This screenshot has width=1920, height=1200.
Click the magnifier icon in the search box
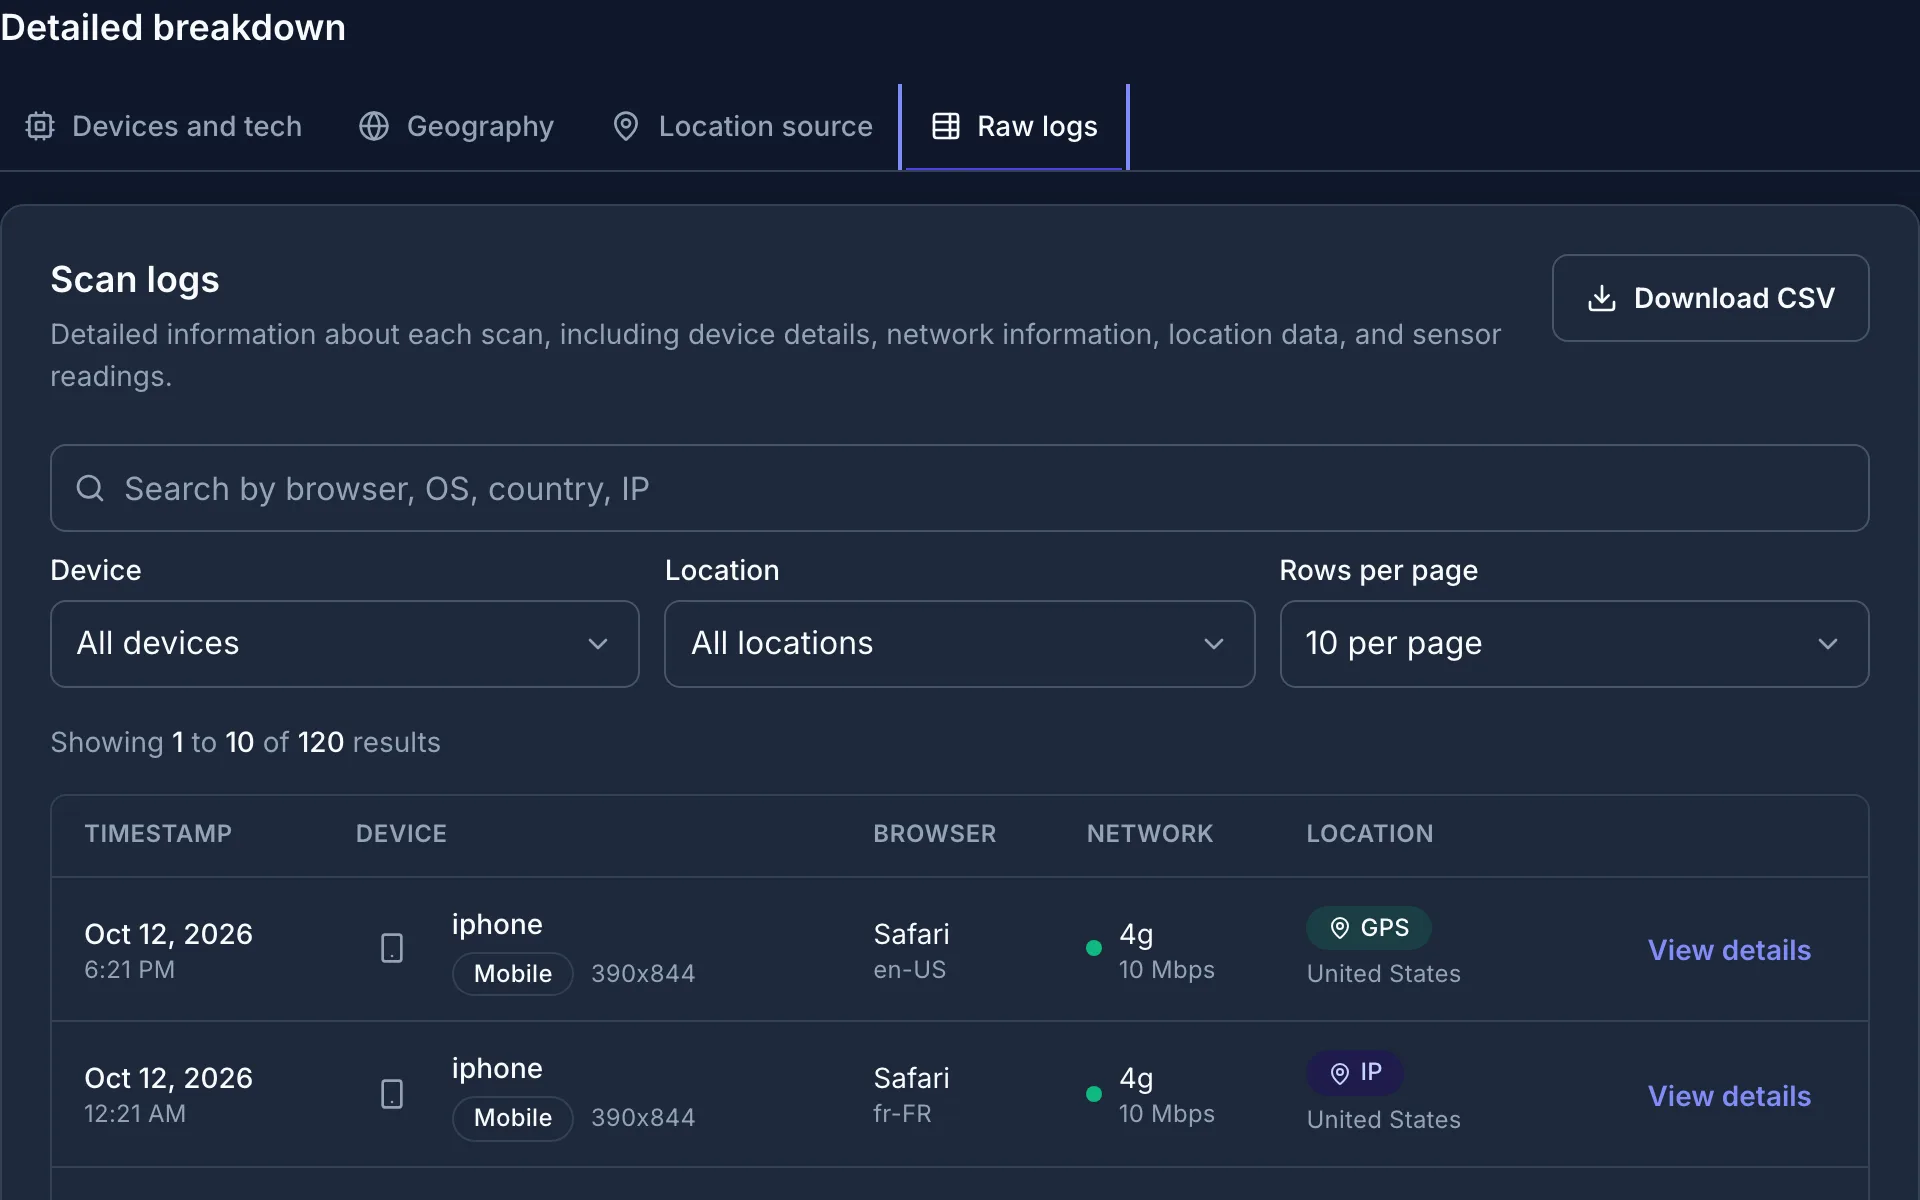pos(90,488)
